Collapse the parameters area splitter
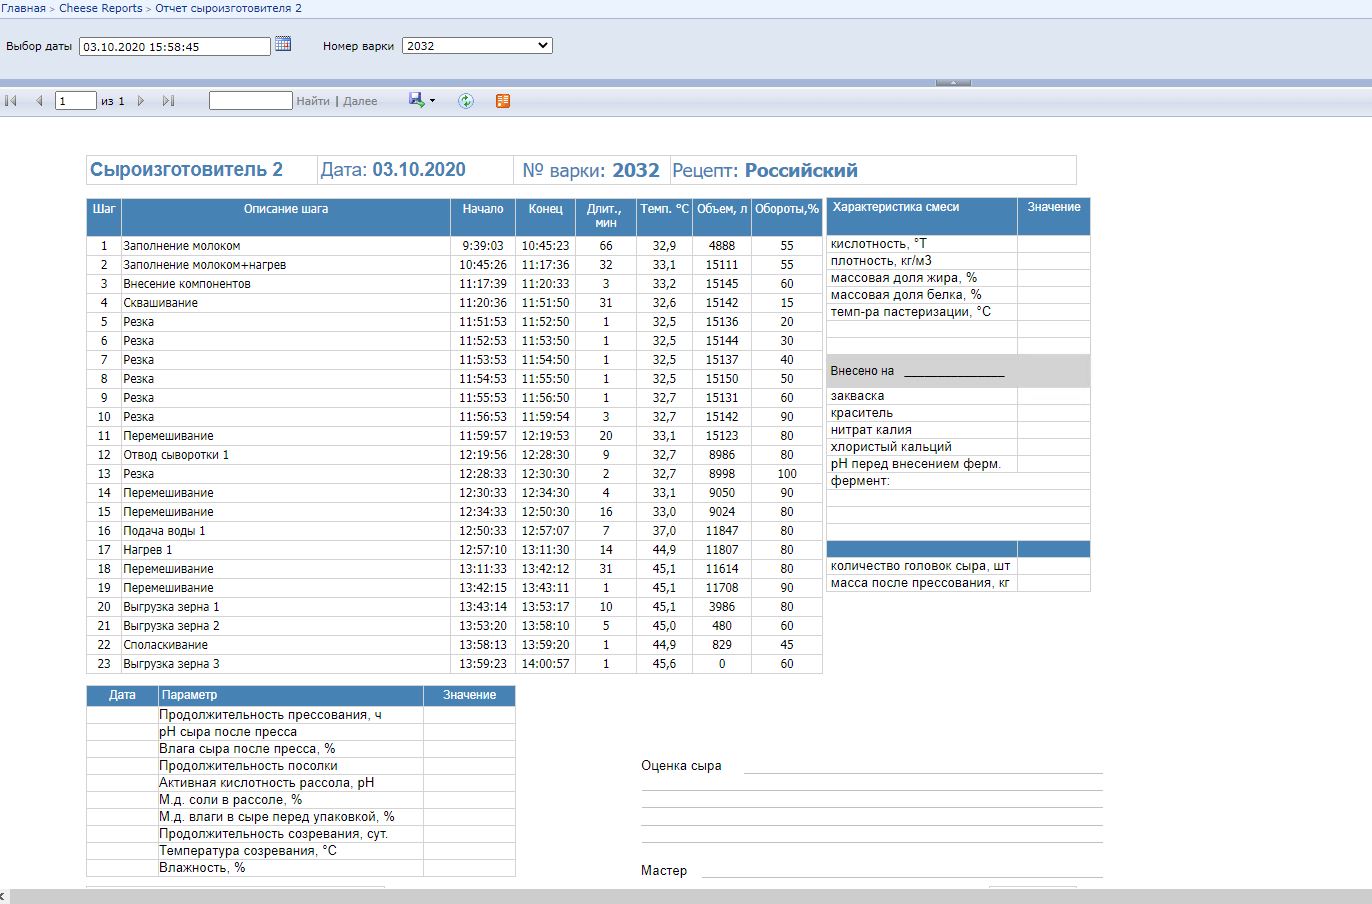This screenshot has width=1372, height=904. pyautogui.click(x=953, y=83)
